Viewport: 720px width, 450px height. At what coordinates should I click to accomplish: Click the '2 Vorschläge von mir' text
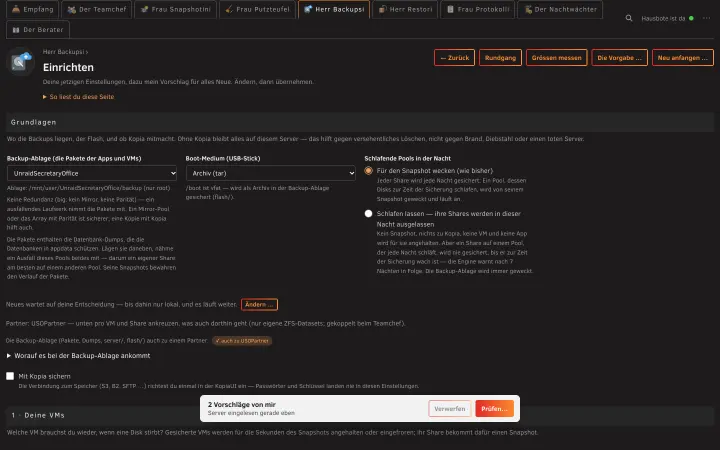pyautogui.click(x=242, y=405)
